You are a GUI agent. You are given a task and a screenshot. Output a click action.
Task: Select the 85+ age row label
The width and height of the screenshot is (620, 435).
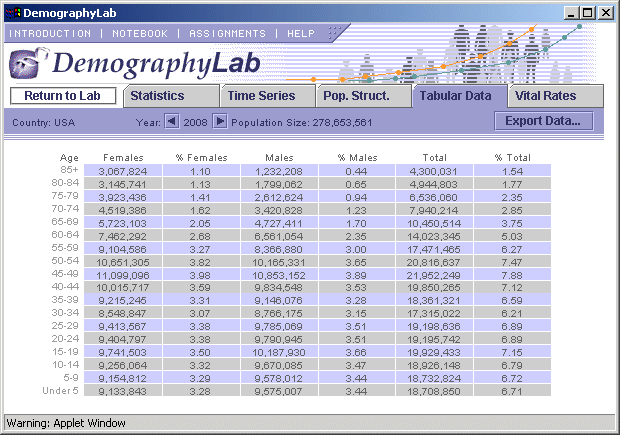pyautogui.click(x=69, y=170)
